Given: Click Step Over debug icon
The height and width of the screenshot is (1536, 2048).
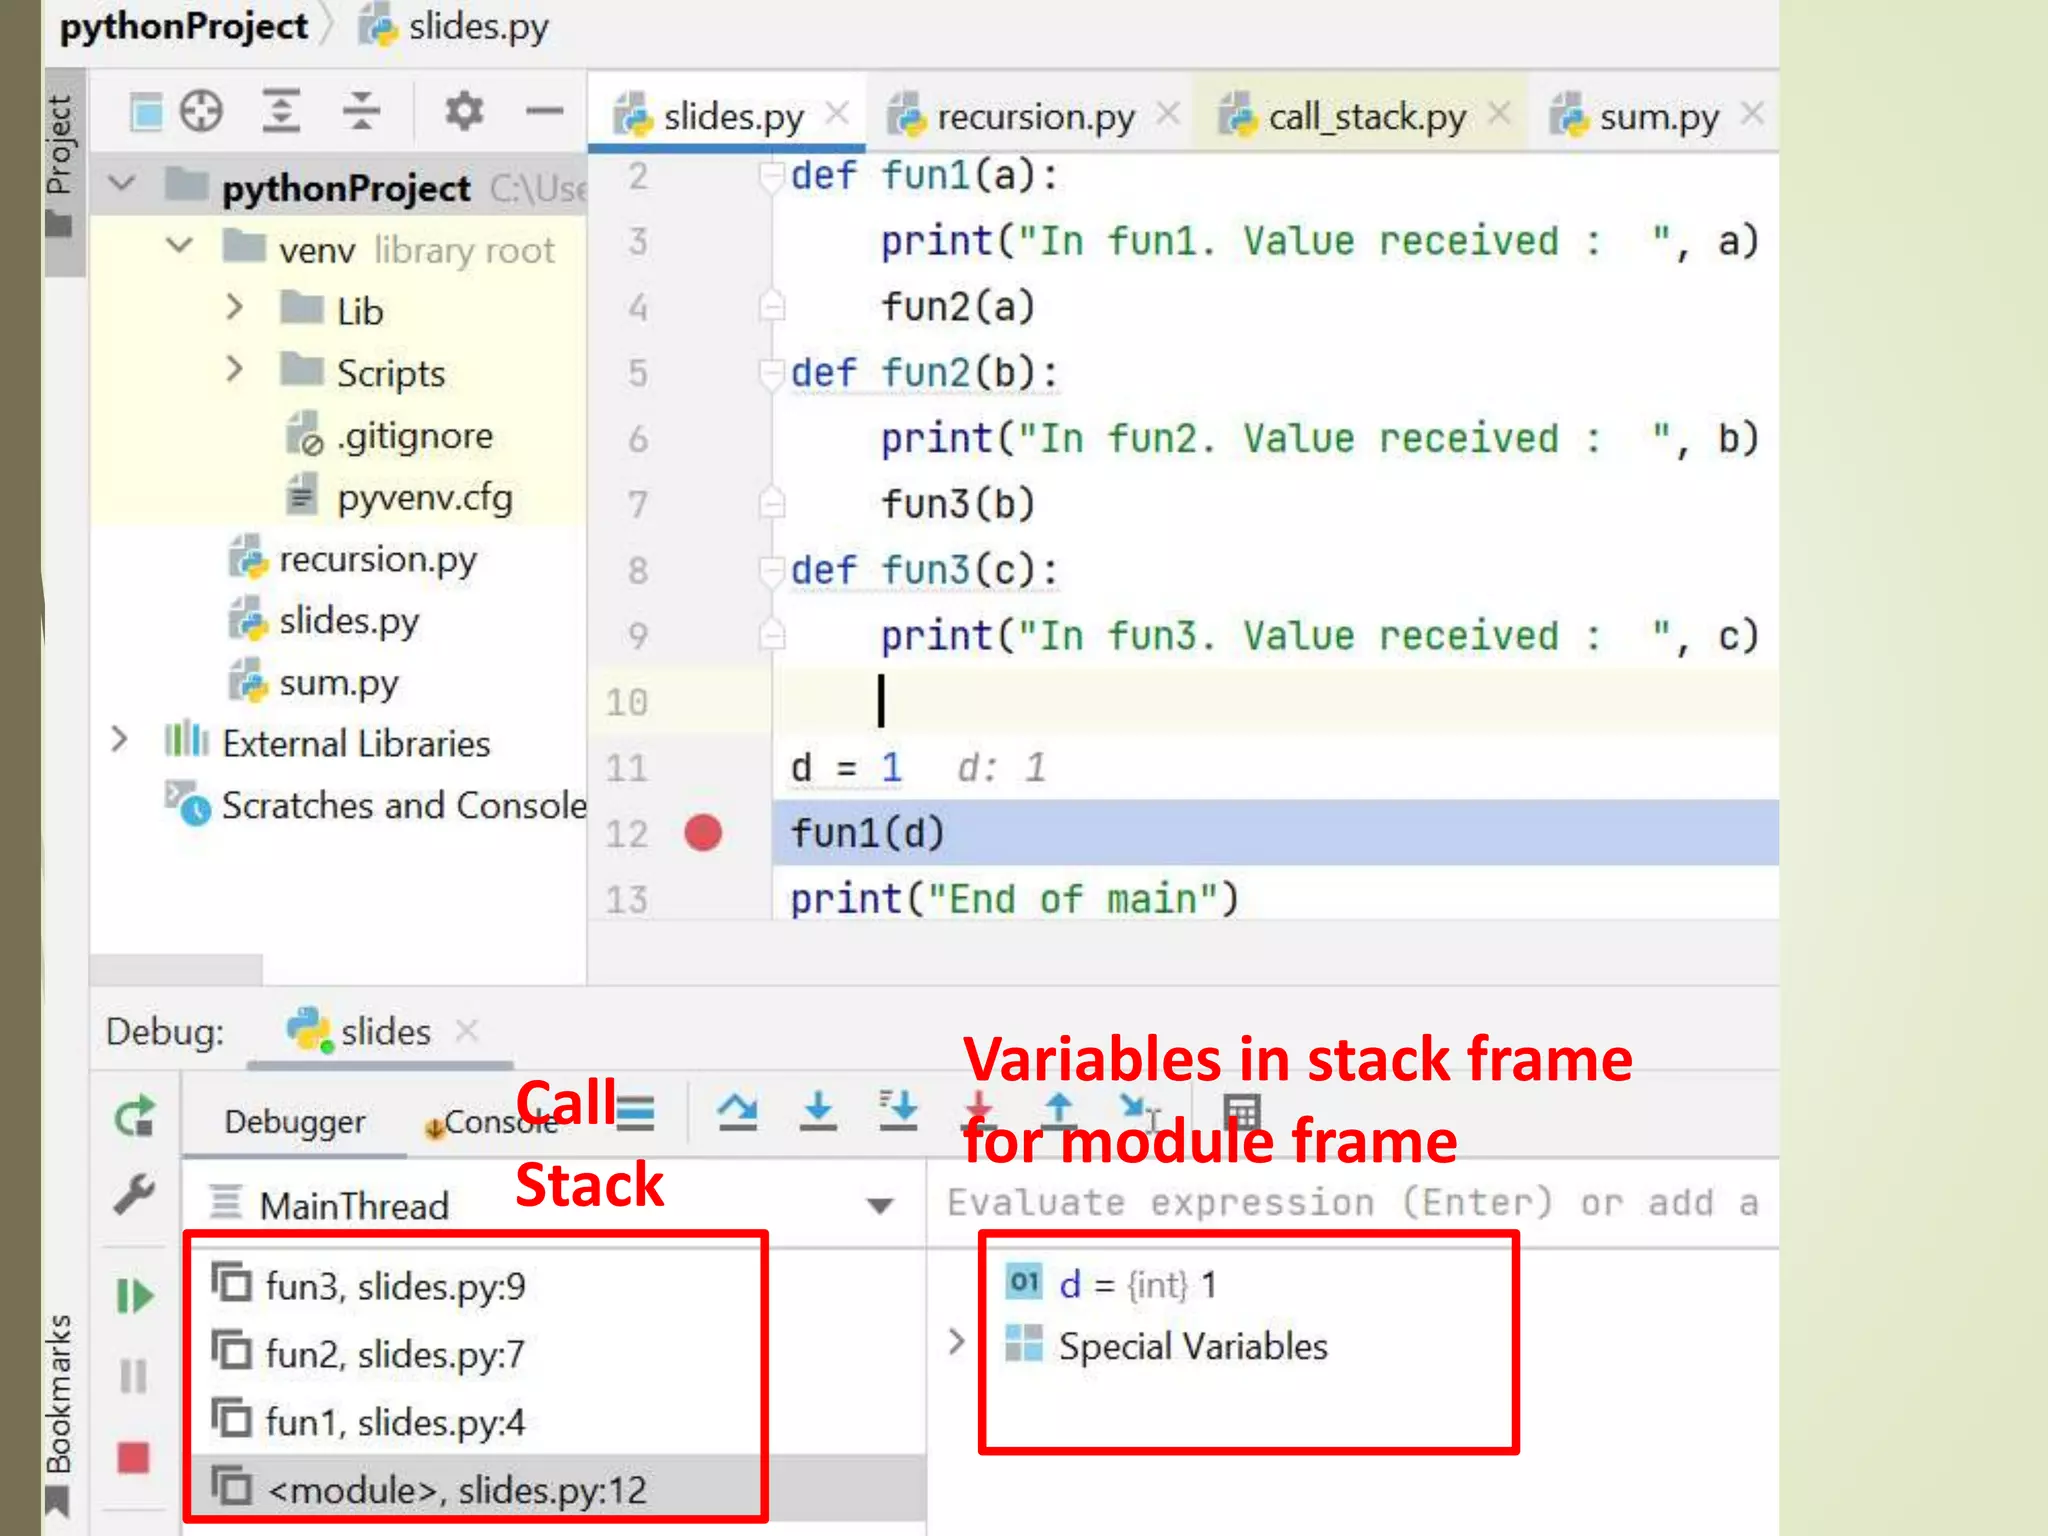Looking at the screenshot, I should coord(737,1111).
